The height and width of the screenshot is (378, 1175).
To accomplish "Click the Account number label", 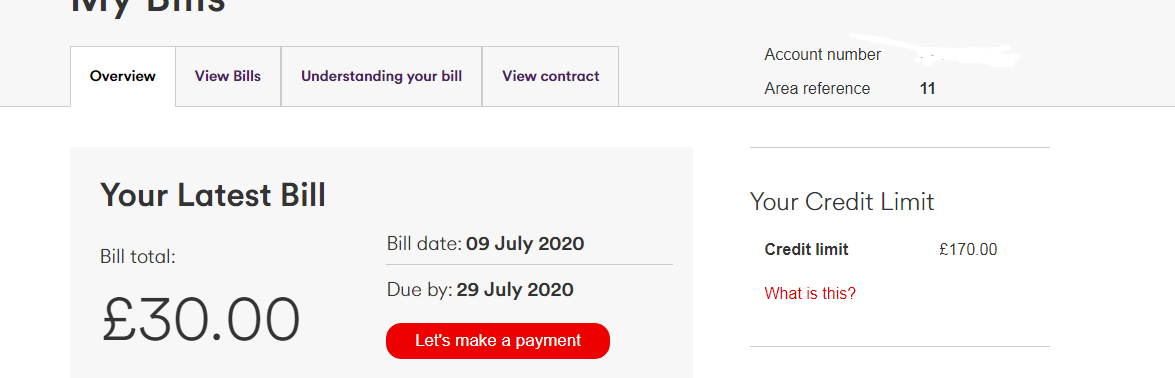I will [x=823, y=55].
